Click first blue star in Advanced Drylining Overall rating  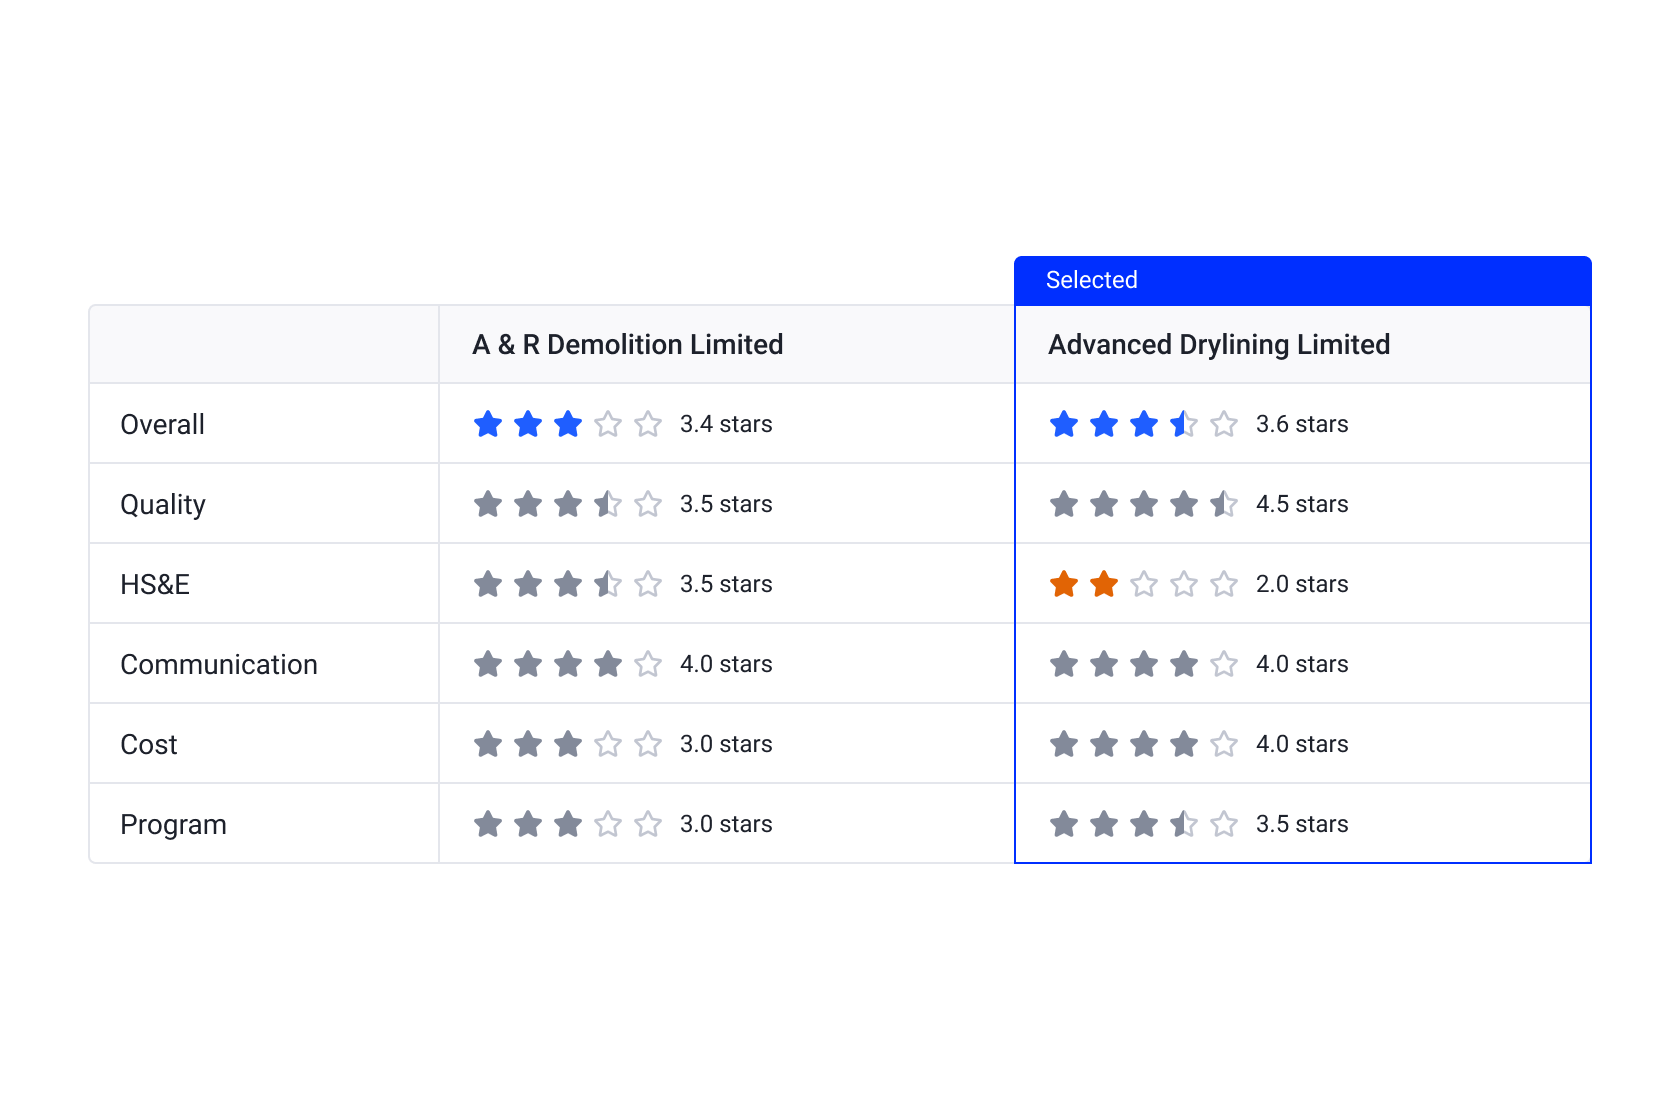coord(1064,424)
